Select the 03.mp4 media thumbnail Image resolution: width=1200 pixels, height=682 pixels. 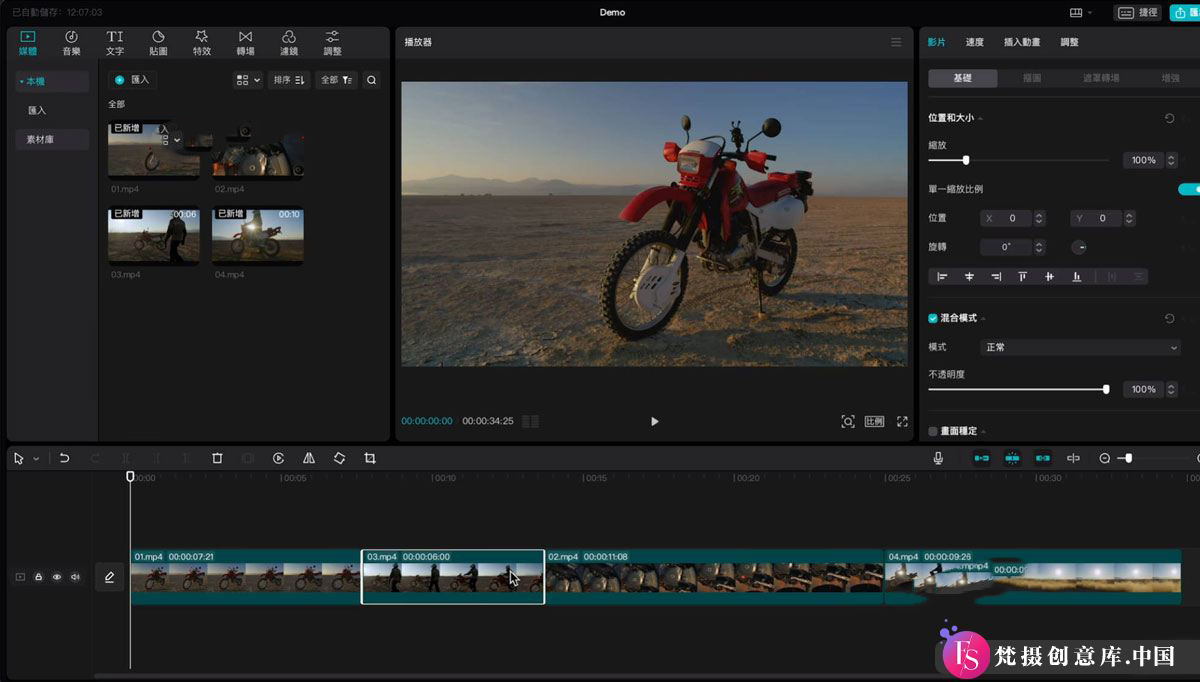[154, 235]
